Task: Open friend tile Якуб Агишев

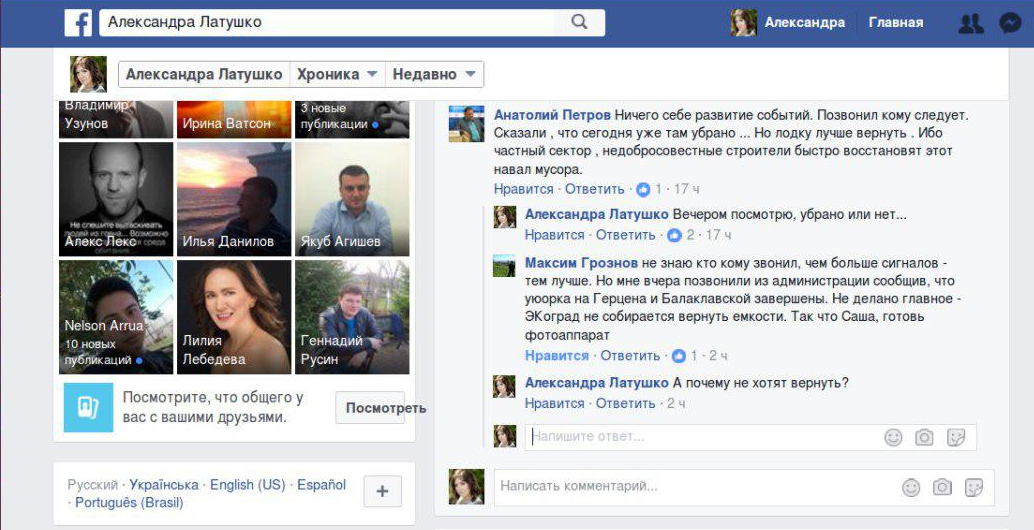Action: [x=352, y=199]
